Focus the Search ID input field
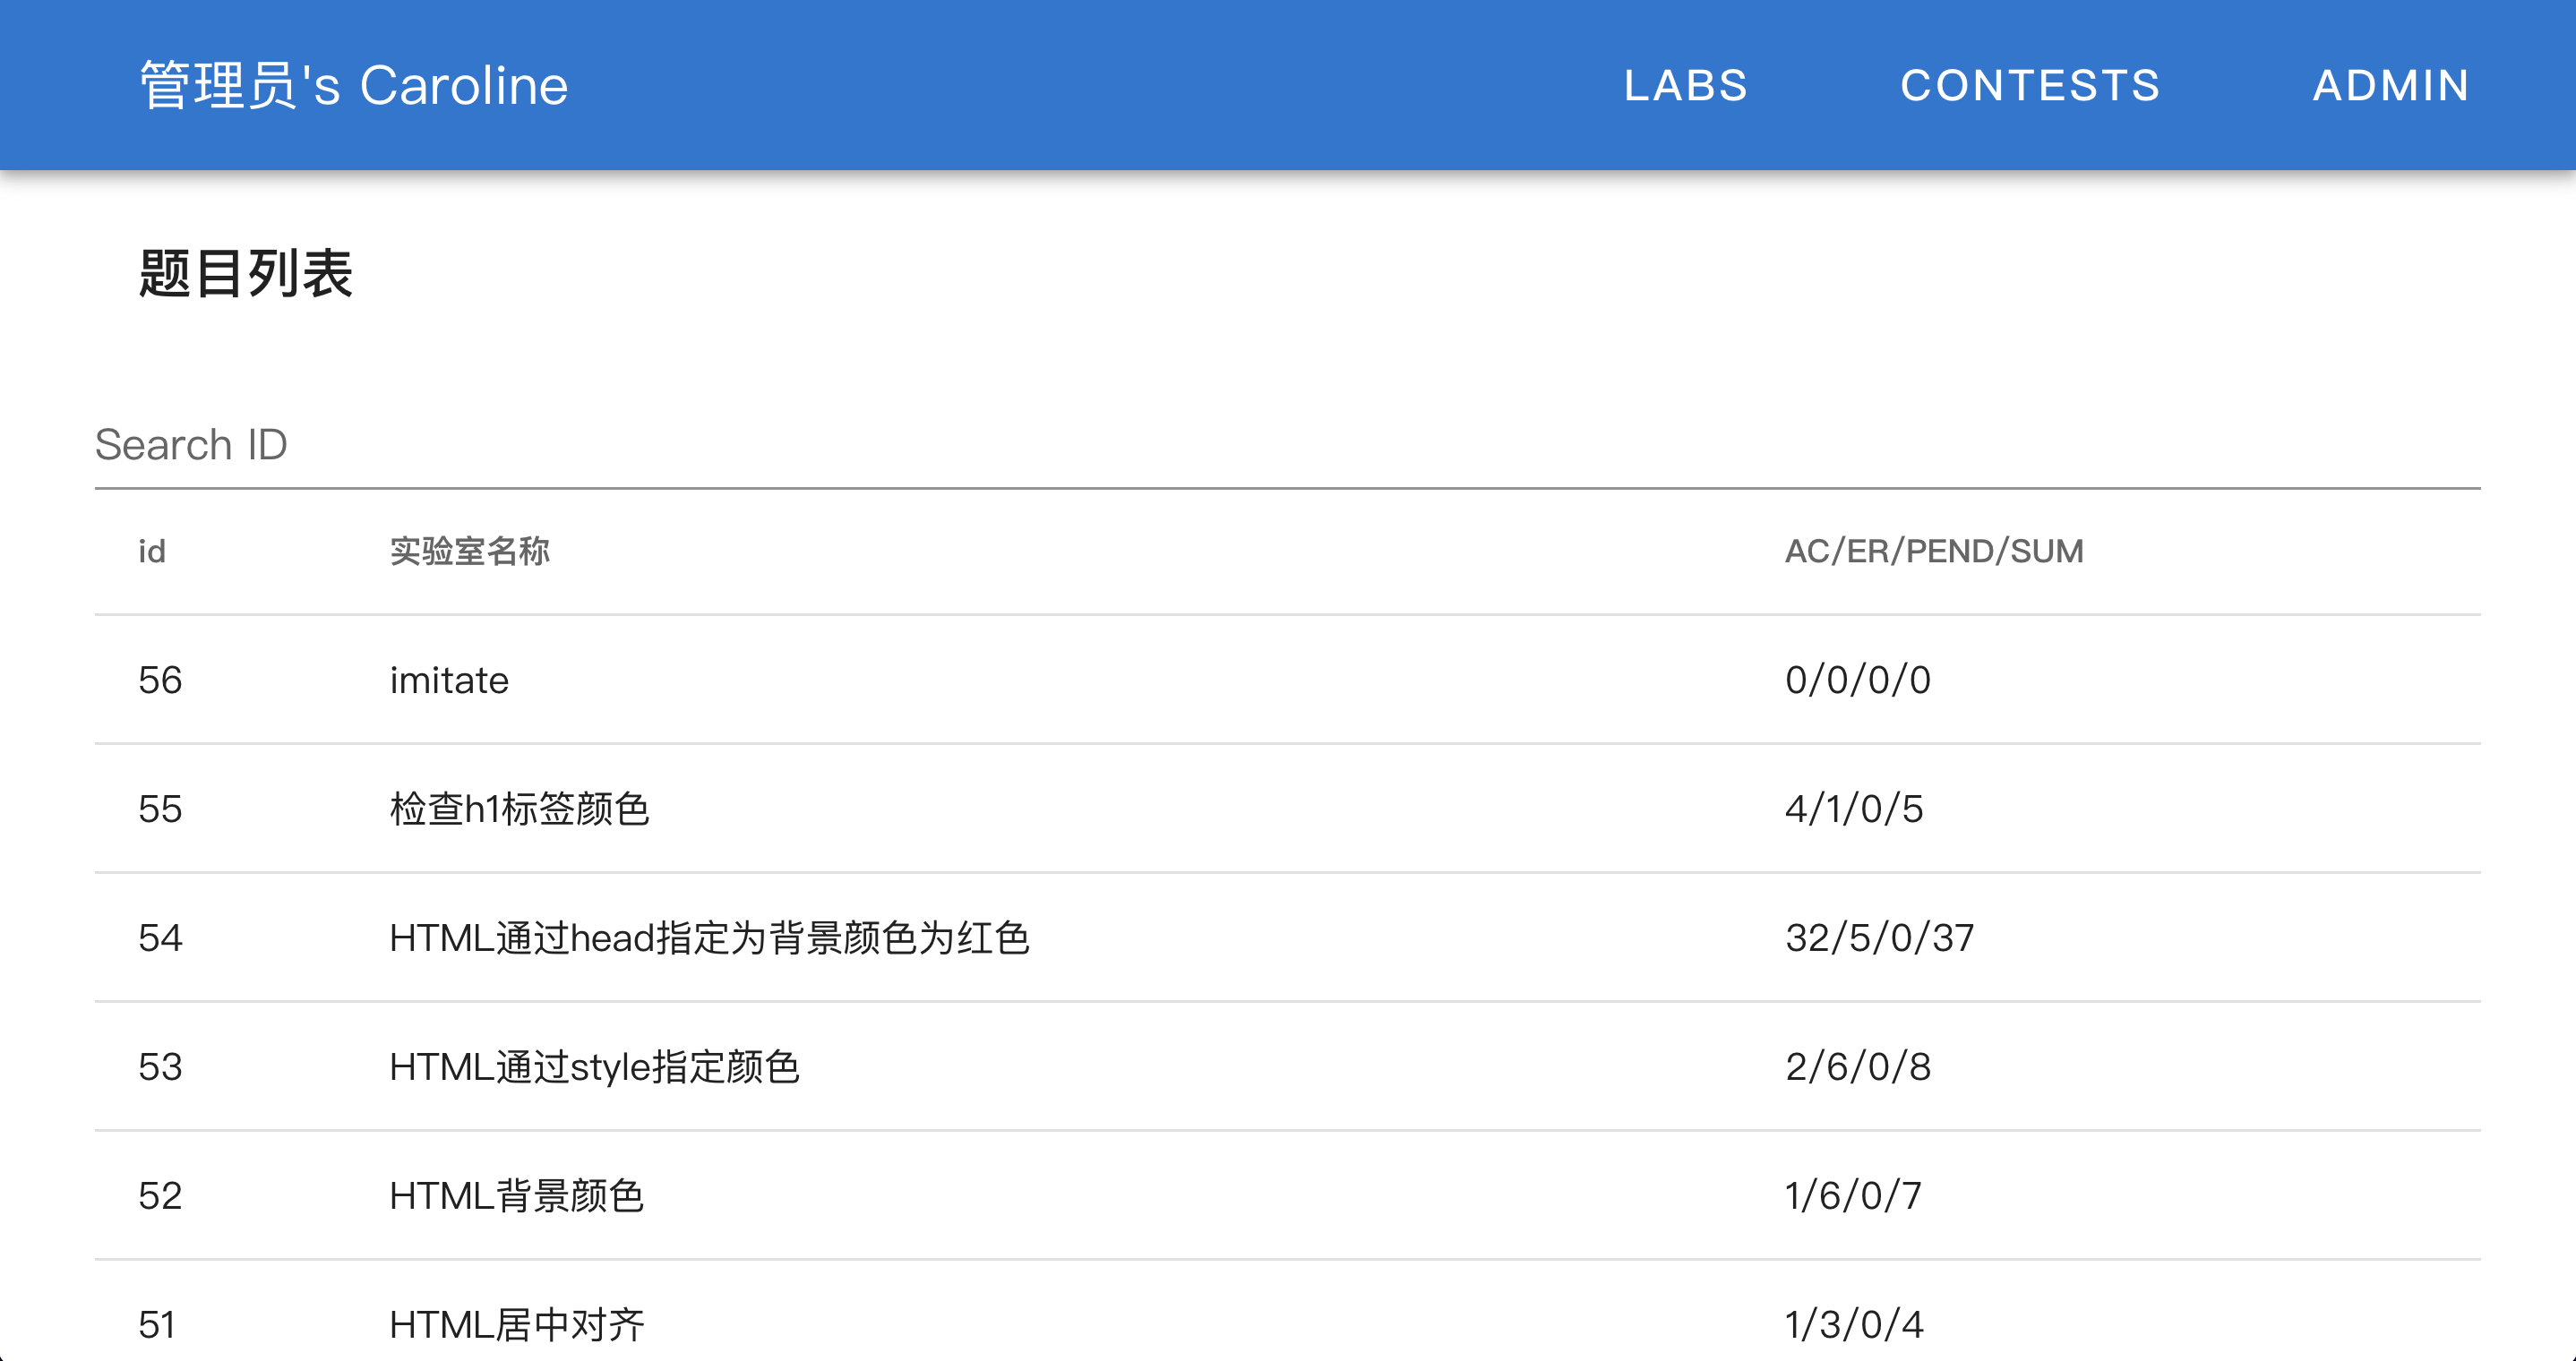This screenshot has height=1361, width=2576. coord(1288,445)
